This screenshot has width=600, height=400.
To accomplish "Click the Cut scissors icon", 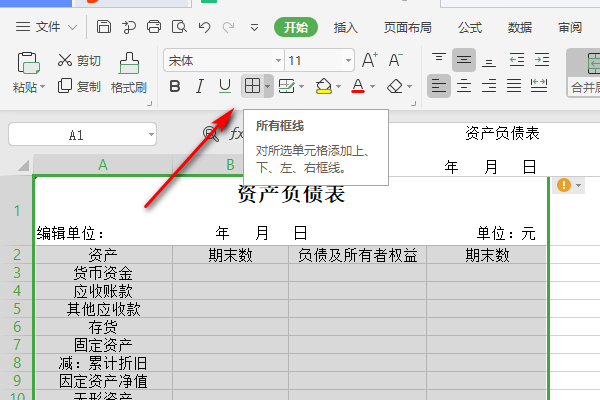I will (x=66, y=61).
